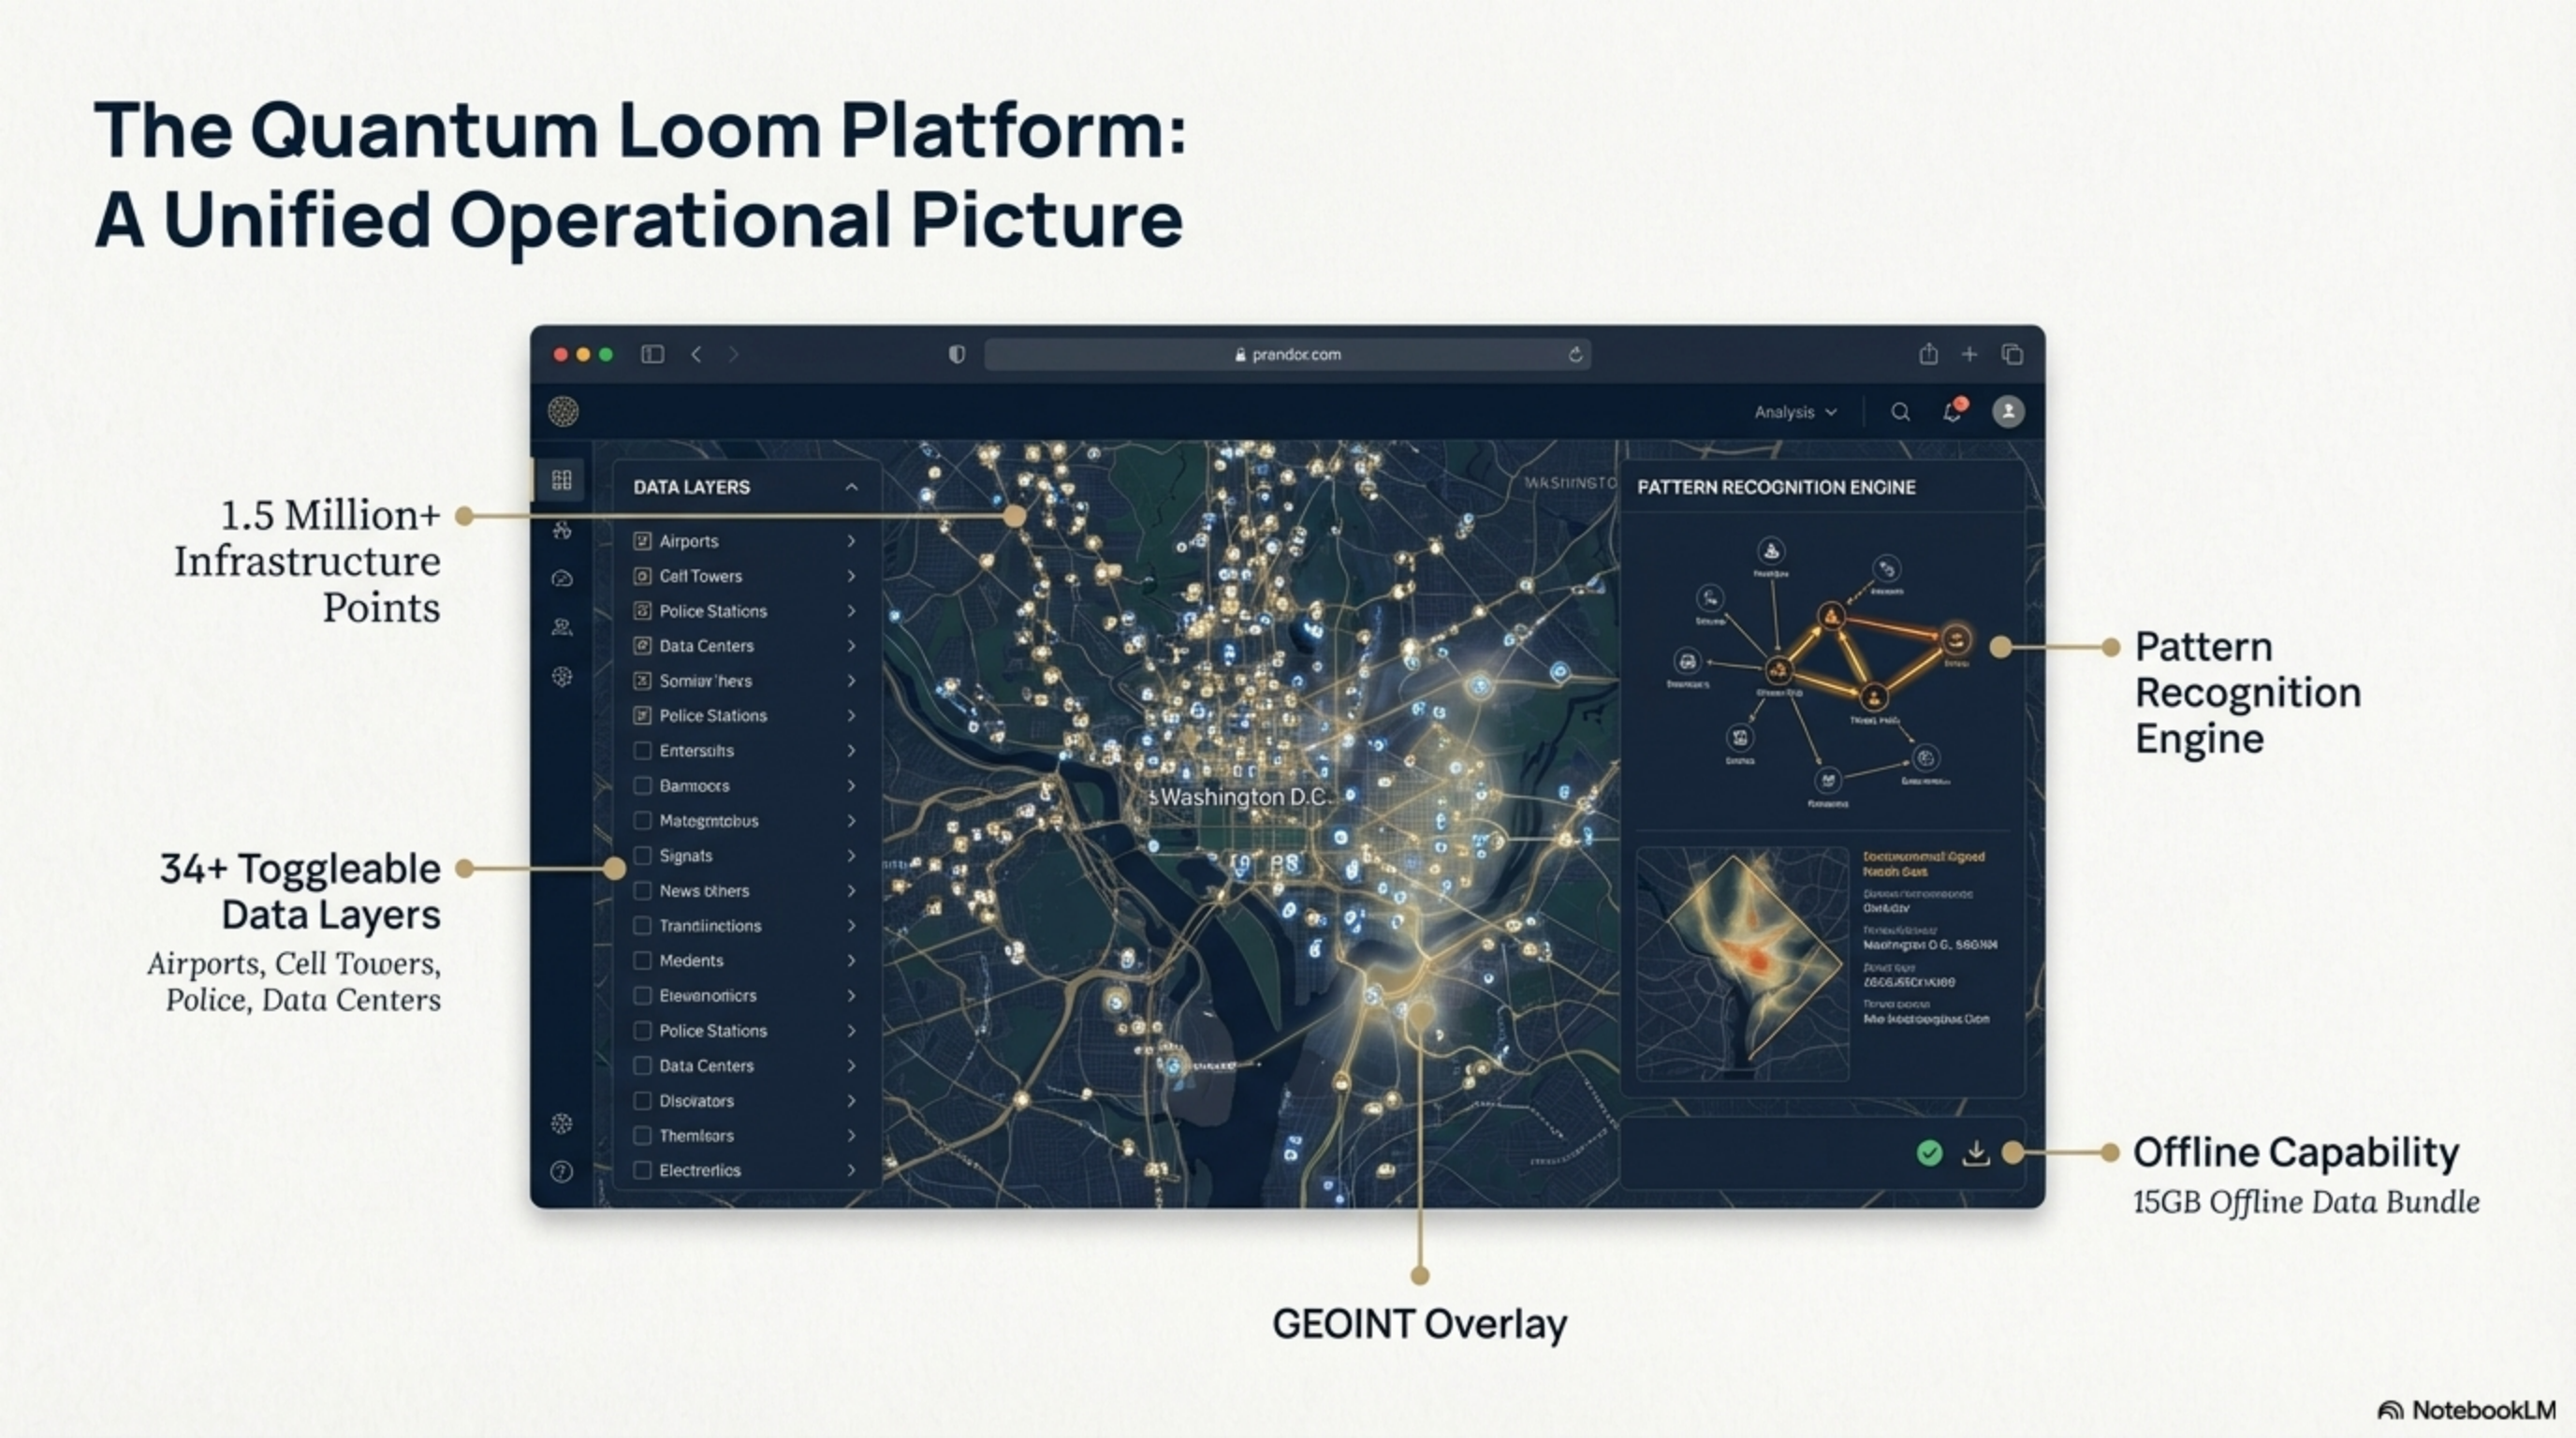Screen dimensions: 2576x1438
Task: Click the notification bell icon
Action: click(x=1952, y=412)
